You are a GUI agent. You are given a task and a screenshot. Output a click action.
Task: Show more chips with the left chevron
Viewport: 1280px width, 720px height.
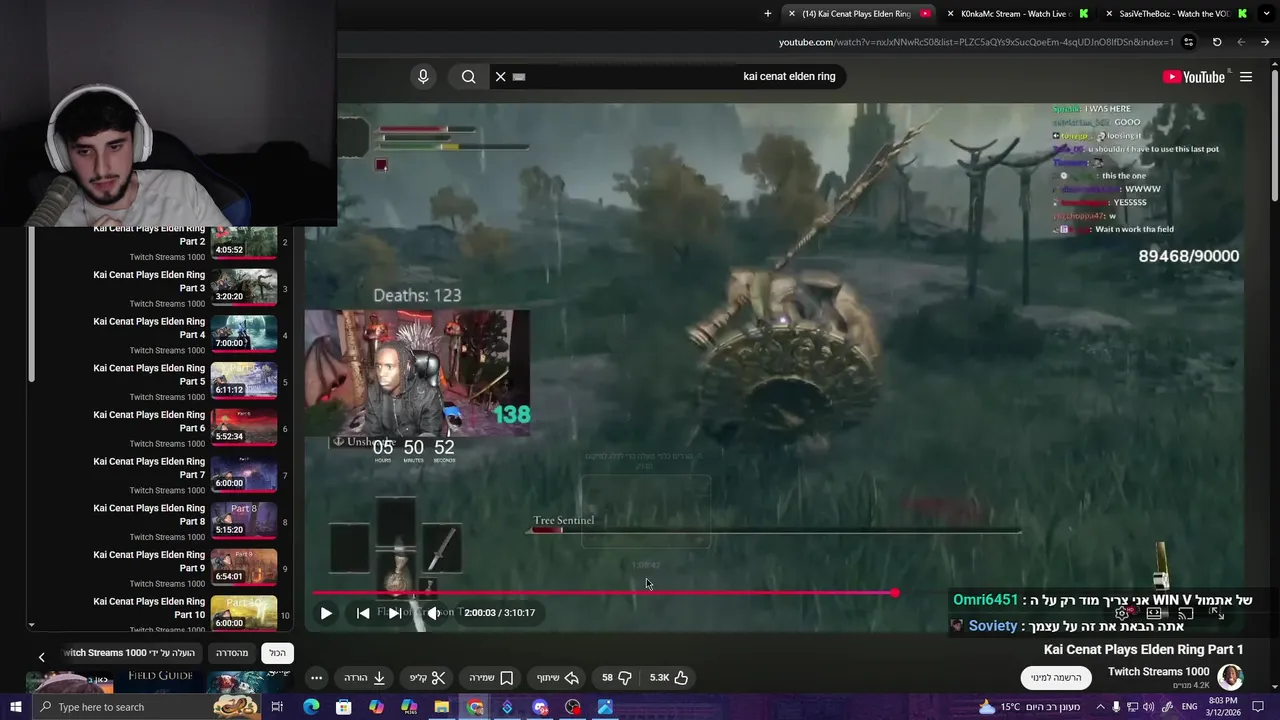click(x=41, y=657)
